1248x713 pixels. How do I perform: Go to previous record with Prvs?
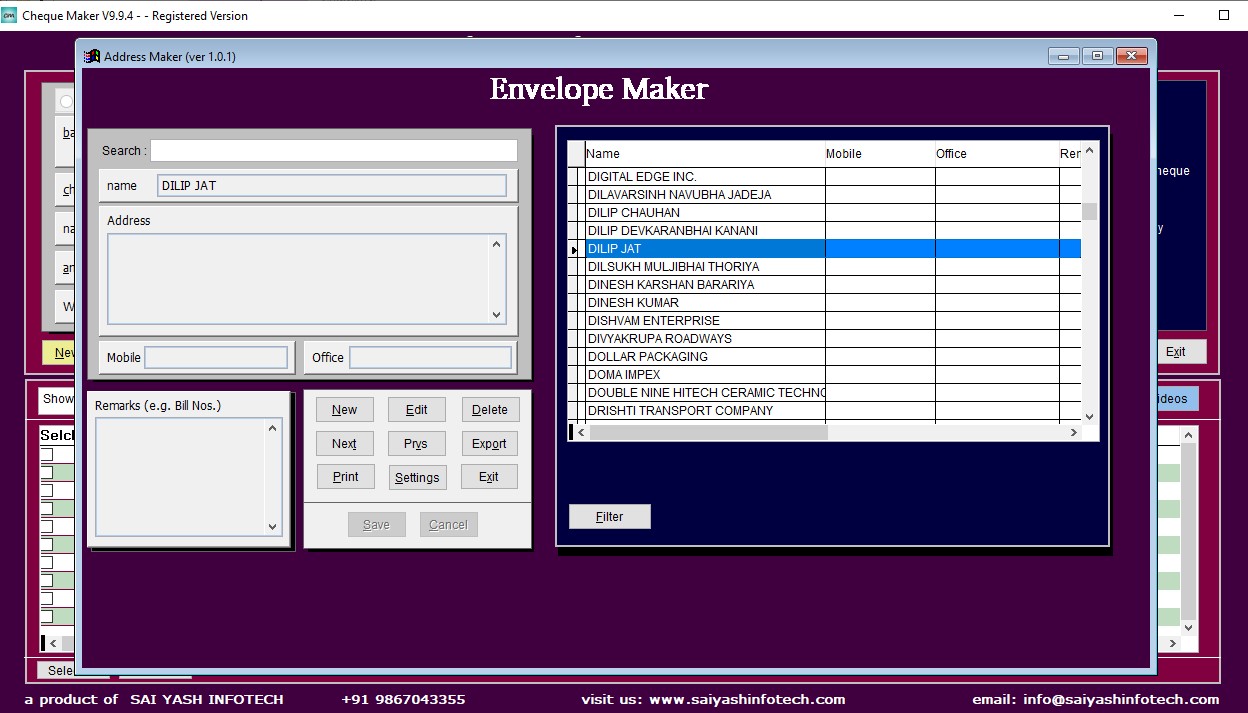click(417, 444)
